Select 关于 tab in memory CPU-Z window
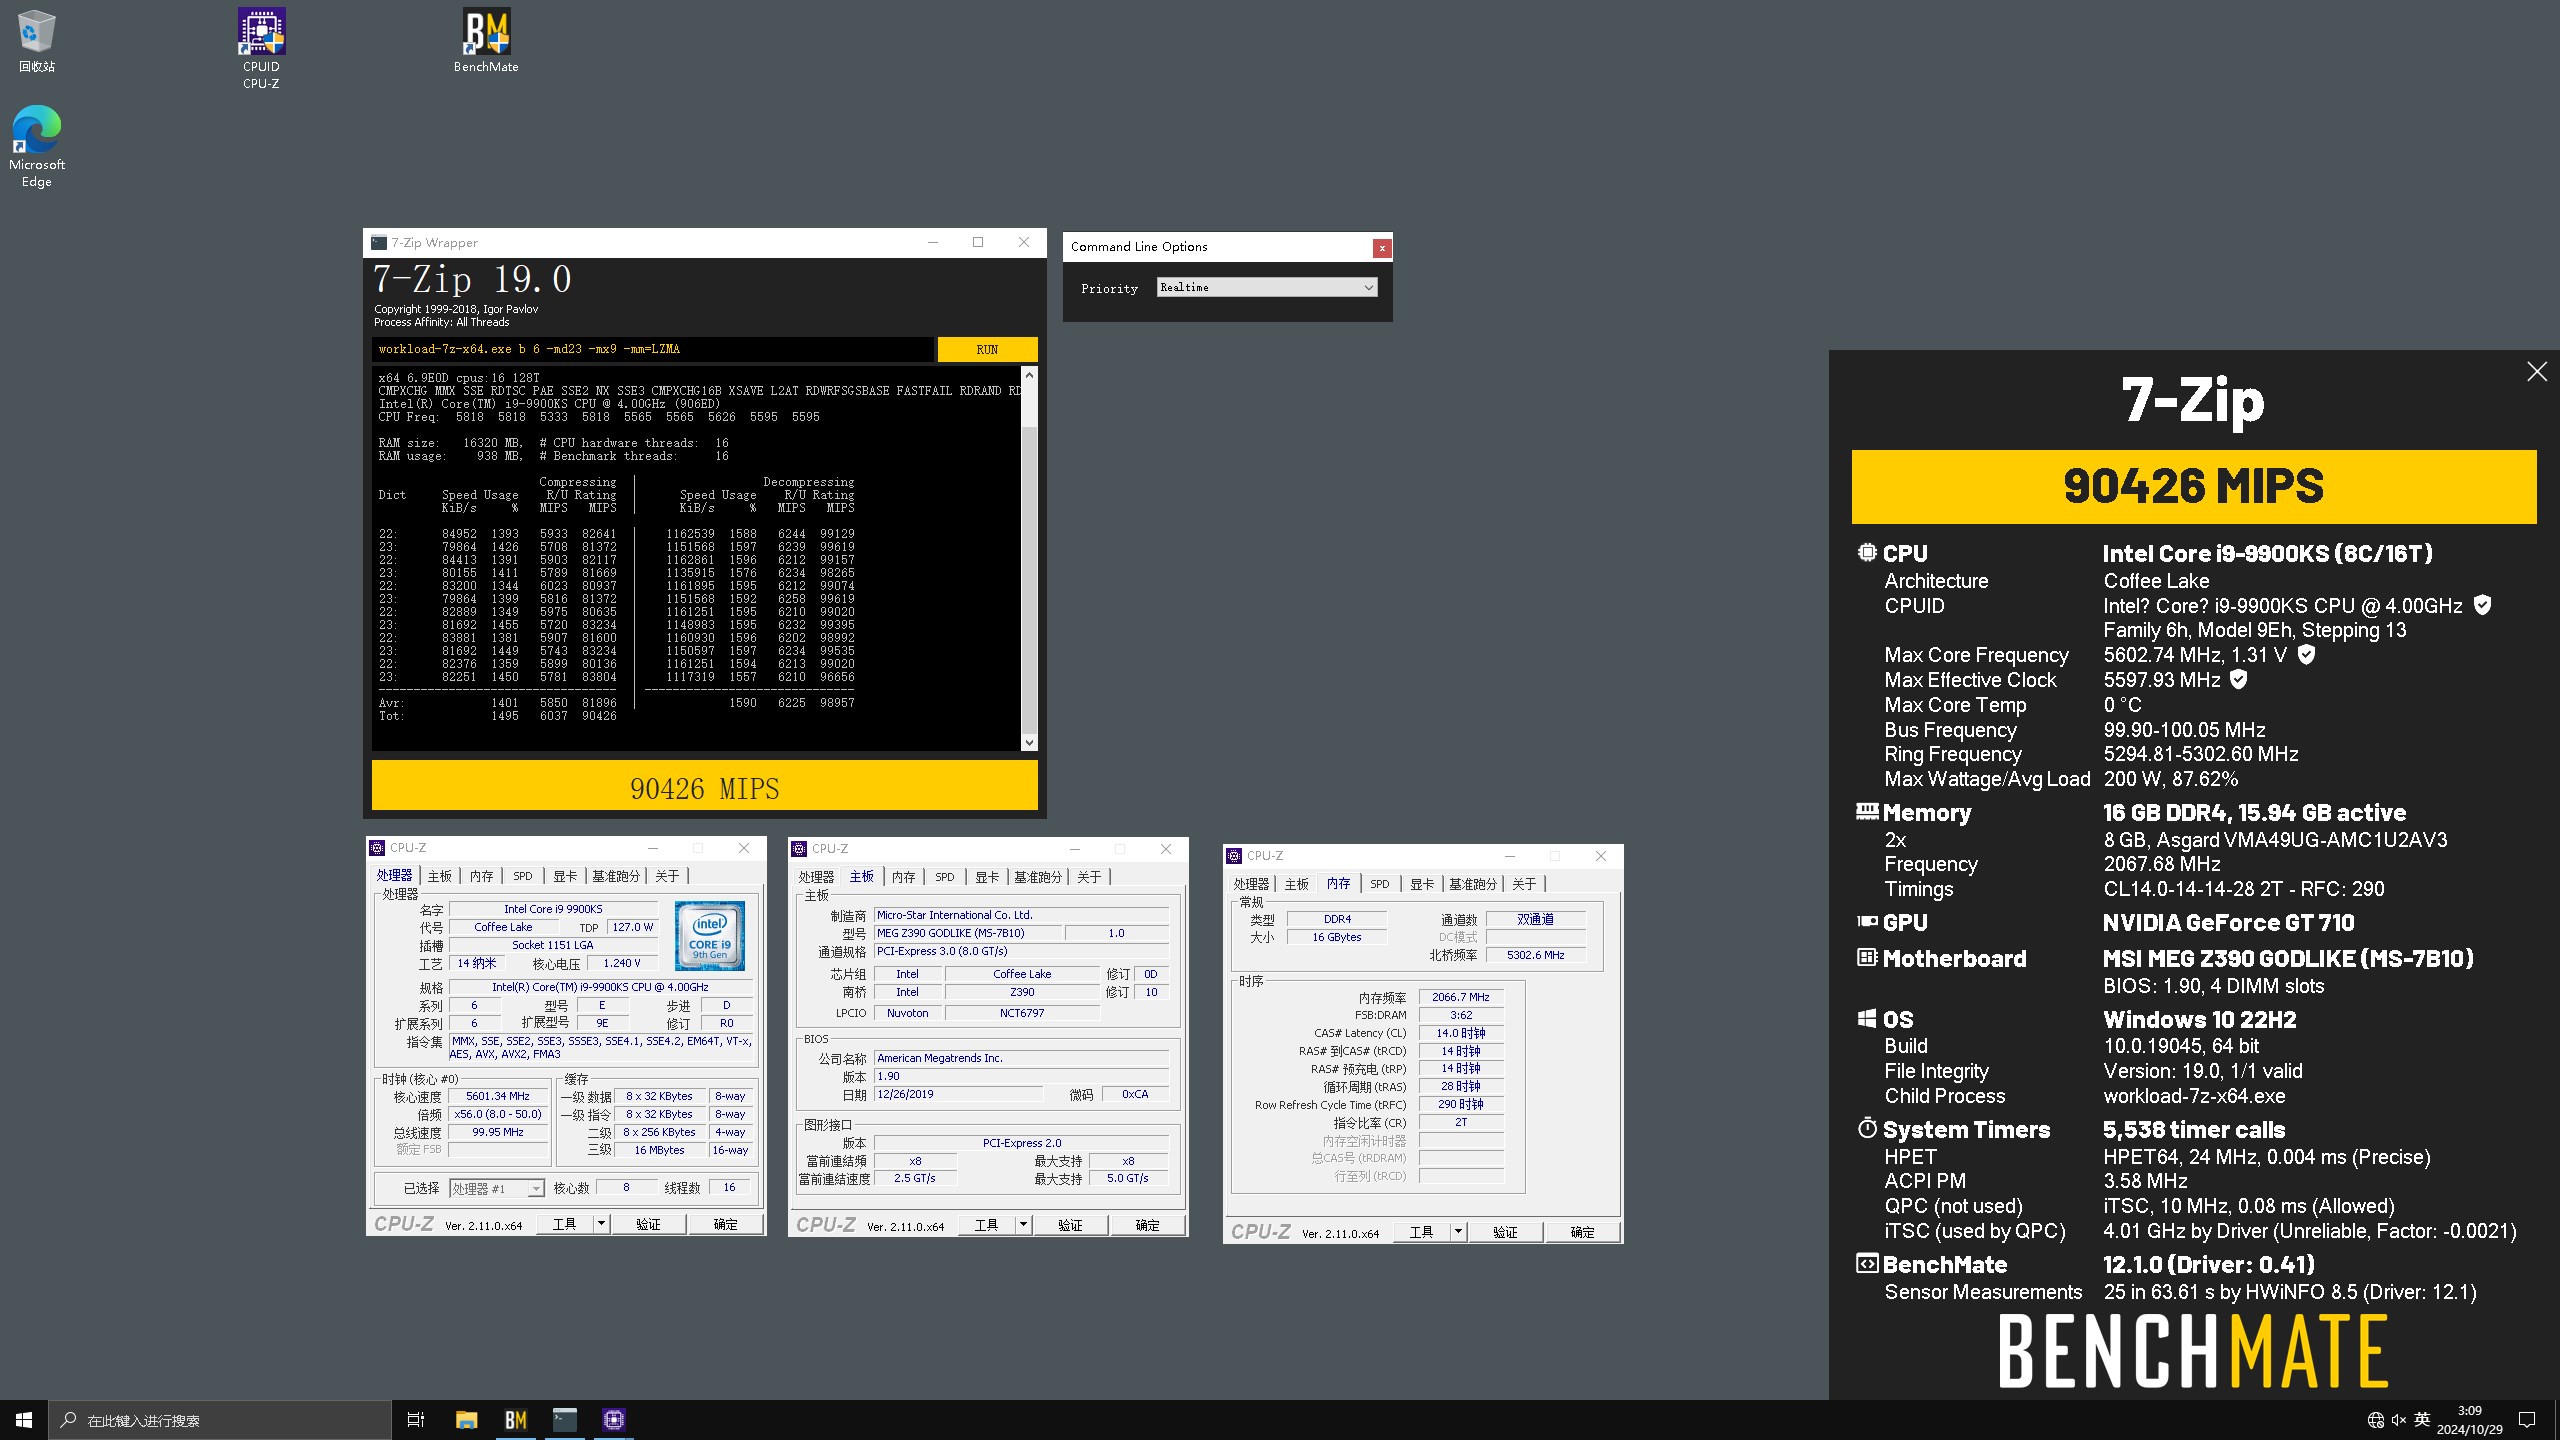This screenshot has width=2560, height=1440. coord(1524,884)
